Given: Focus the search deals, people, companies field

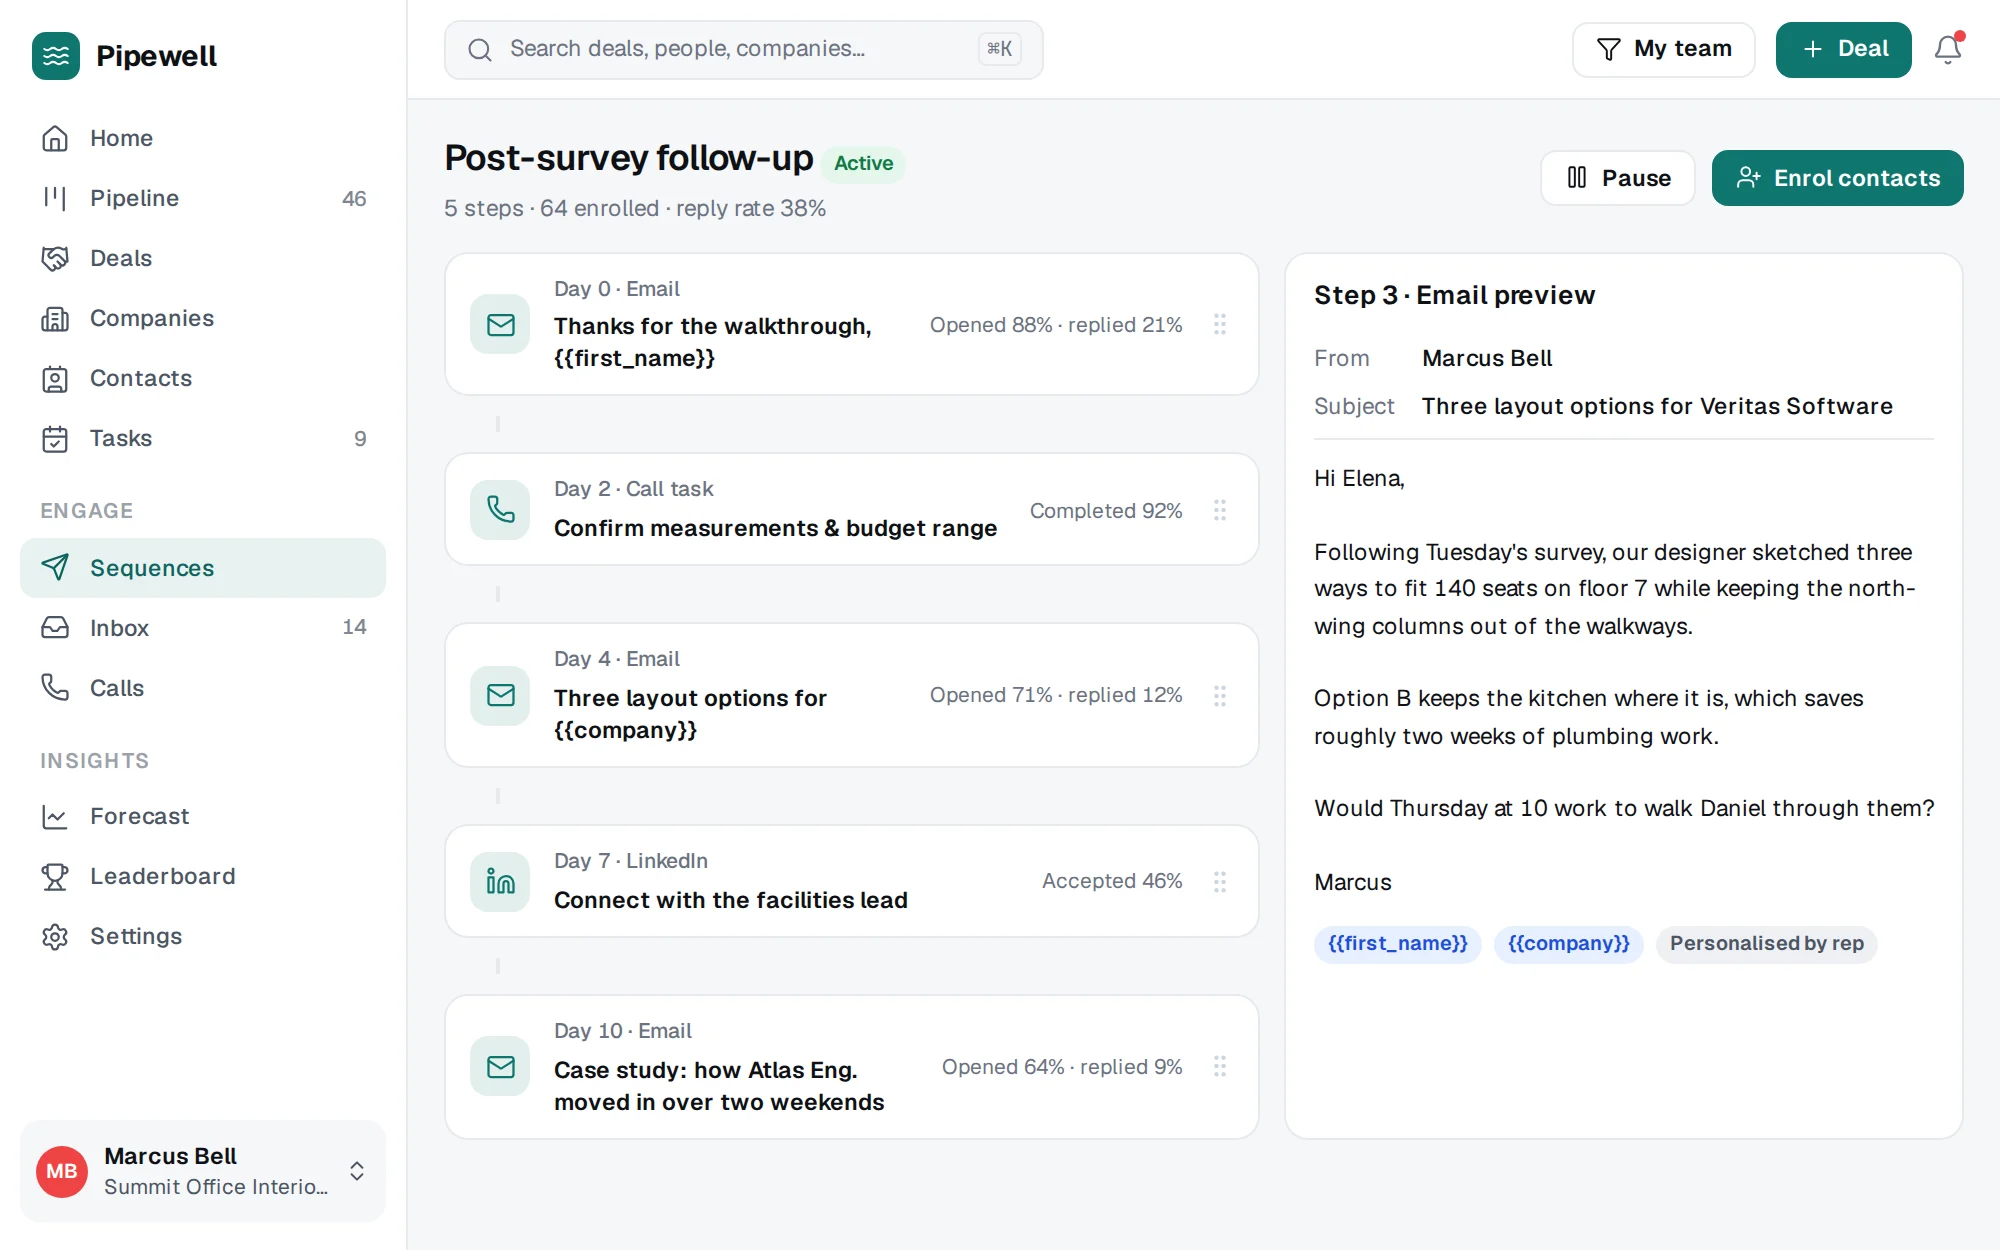Looking at the screenshot, I should [744, 49].
